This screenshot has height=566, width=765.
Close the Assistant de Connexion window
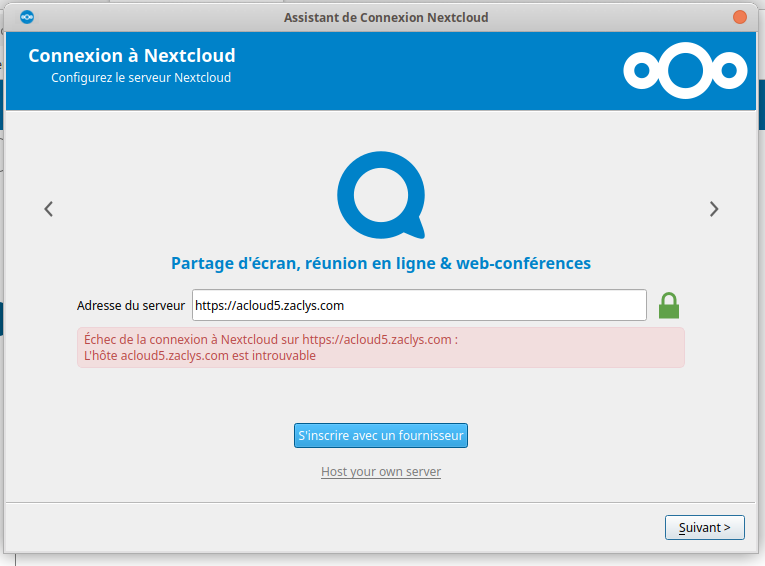pyautogui.click(x=739, y=17)
